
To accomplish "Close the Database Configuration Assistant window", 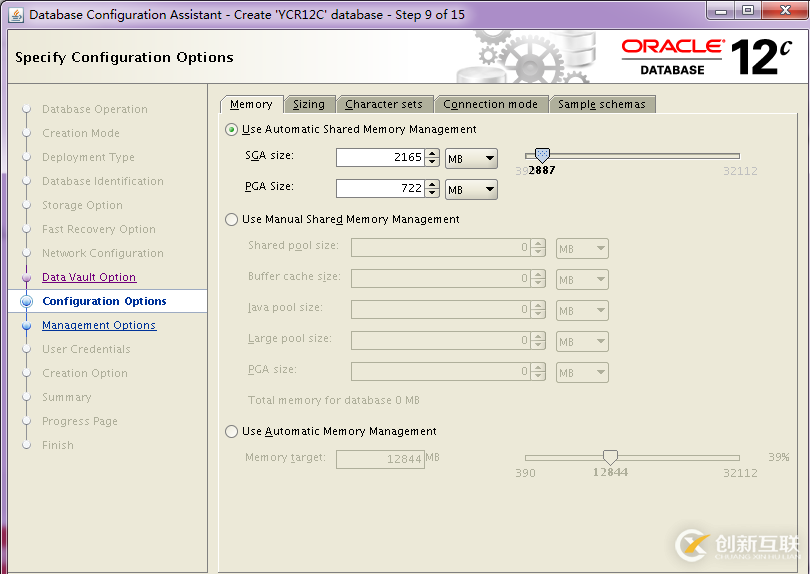I will coord(785,10).
